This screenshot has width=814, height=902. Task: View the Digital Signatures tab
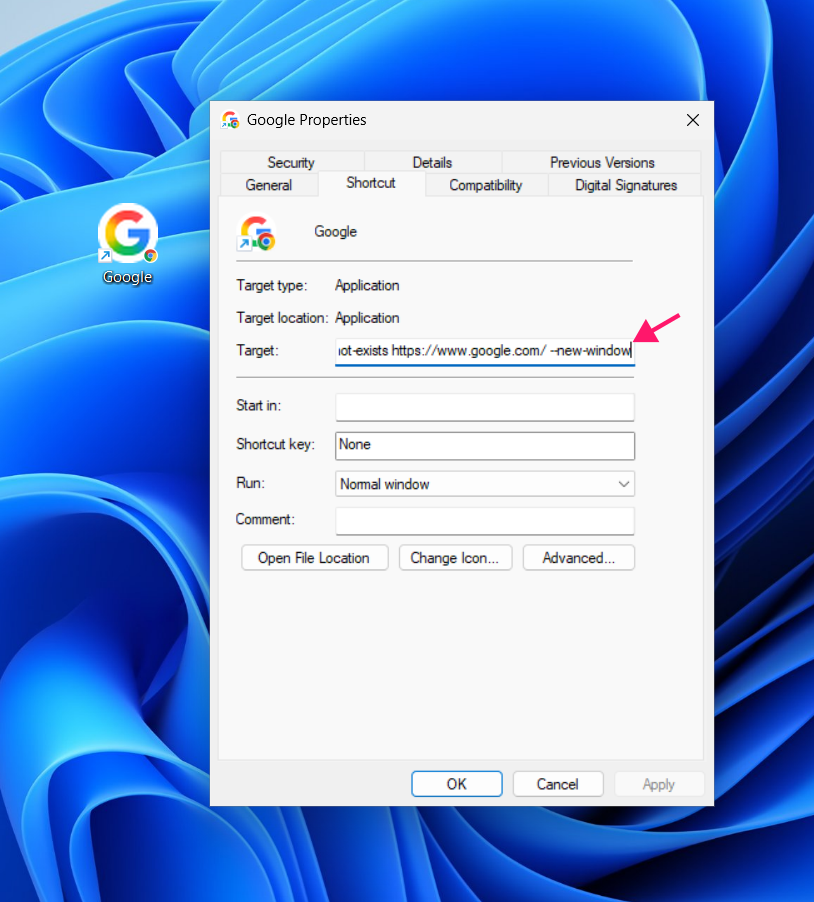coord(626,185)
